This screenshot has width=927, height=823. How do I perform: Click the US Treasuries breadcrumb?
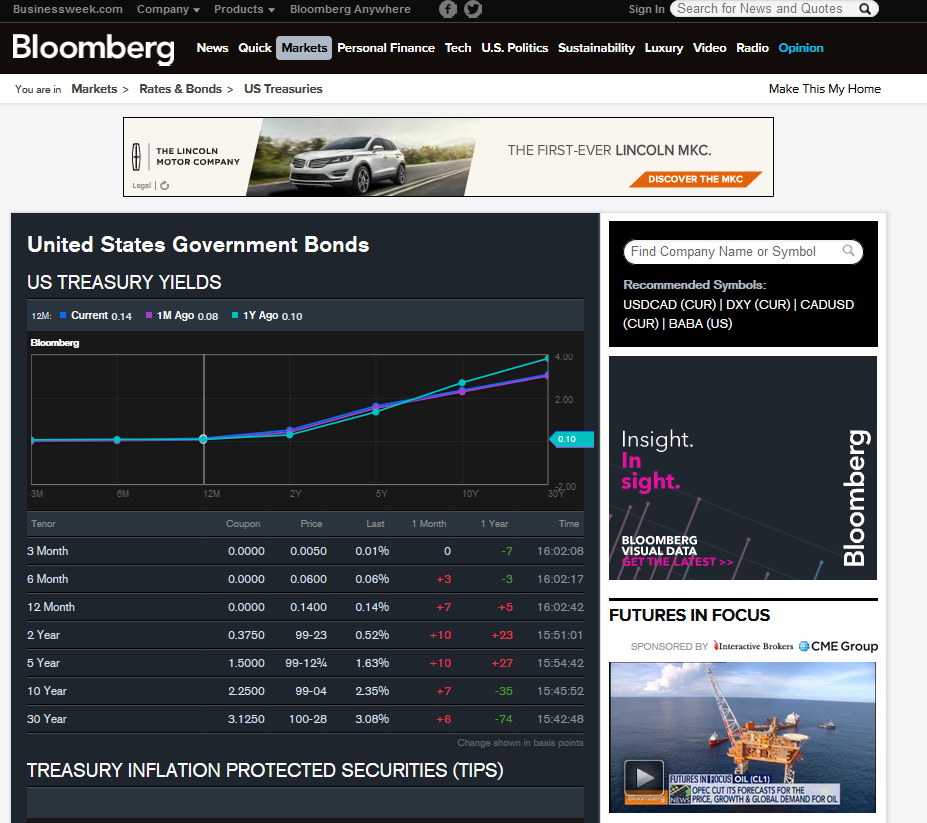pyautogui.click(x=283, y=89)
